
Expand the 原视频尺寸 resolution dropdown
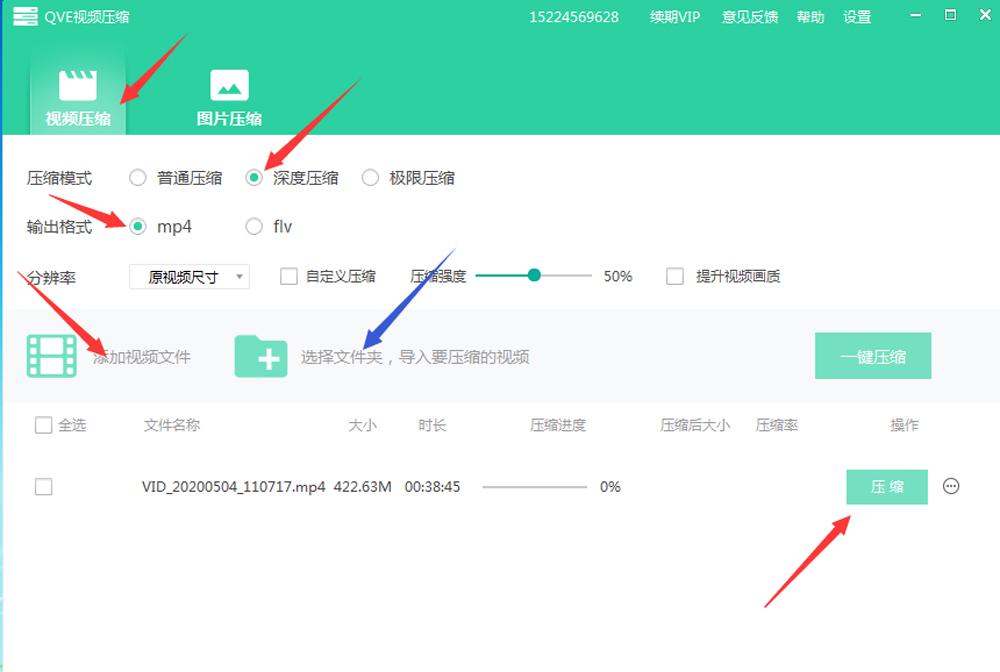(189, 277)
